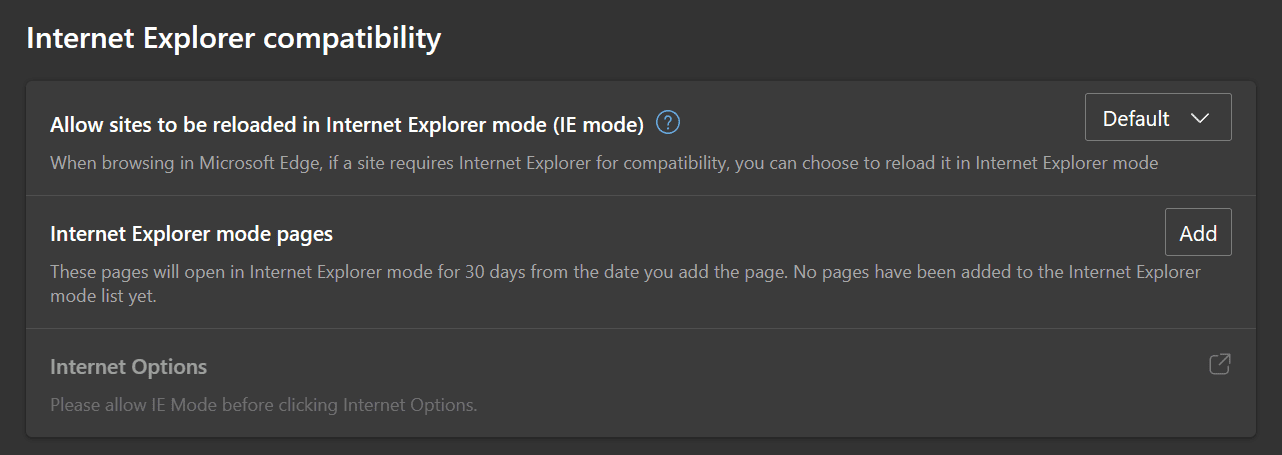Click the IE mode help question mark icon
This screenshot has width=1282, height=455.
pyautogui.click(x=668, y=123)
